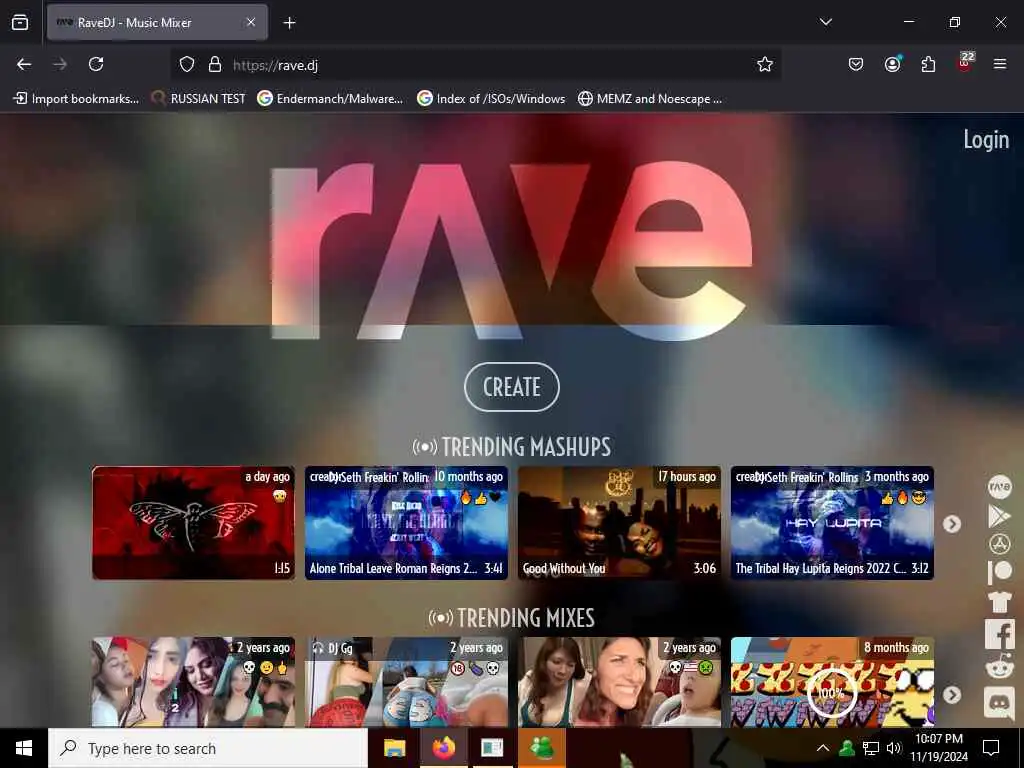Open MEMZ and Noescape bookmark

[x=650, y=99]
